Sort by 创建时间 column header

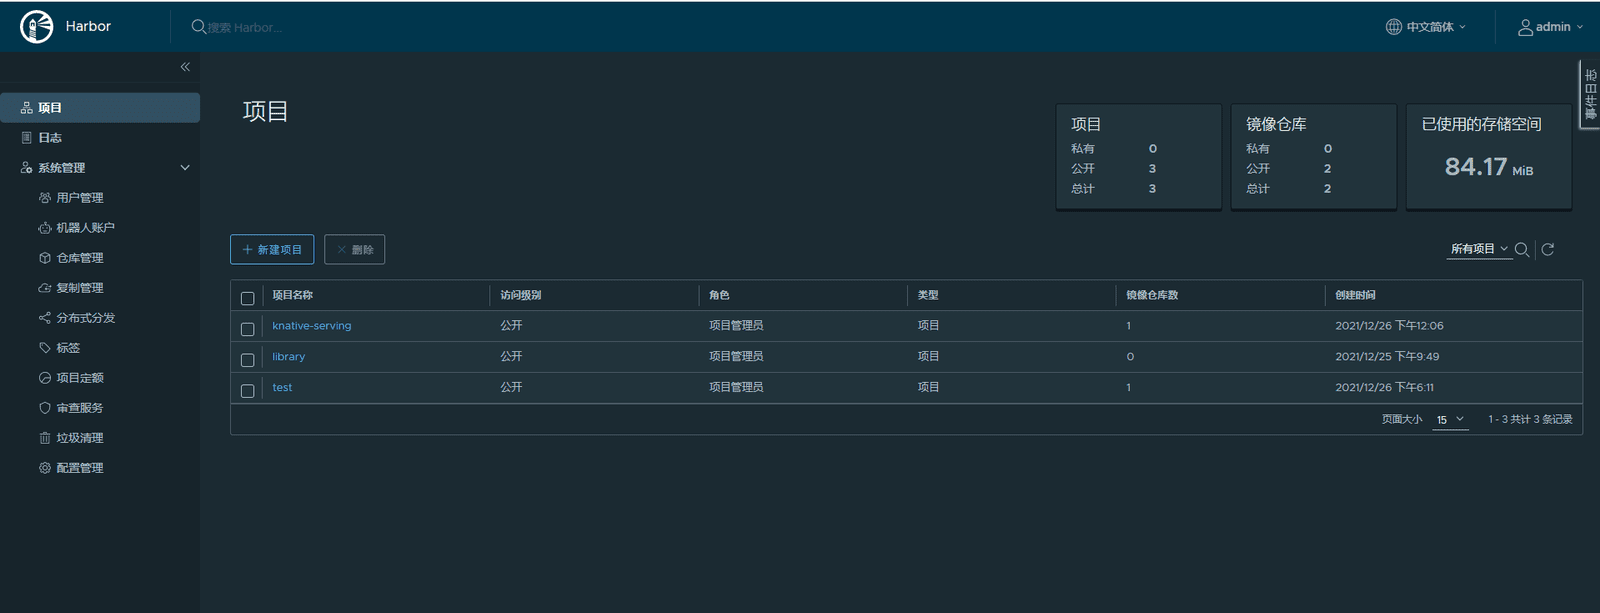1356,295
